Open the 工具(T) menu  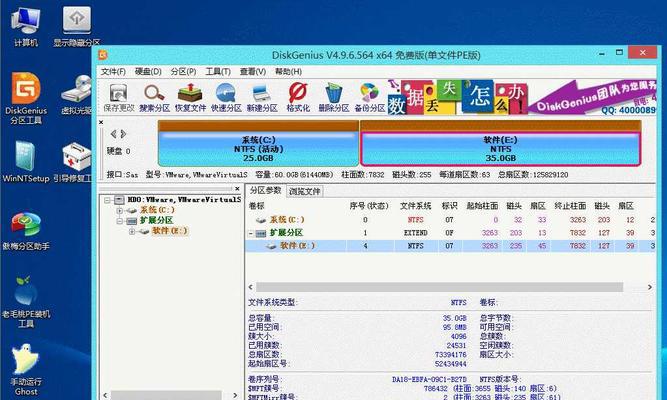pyautogui.click(x=218, y=71)
